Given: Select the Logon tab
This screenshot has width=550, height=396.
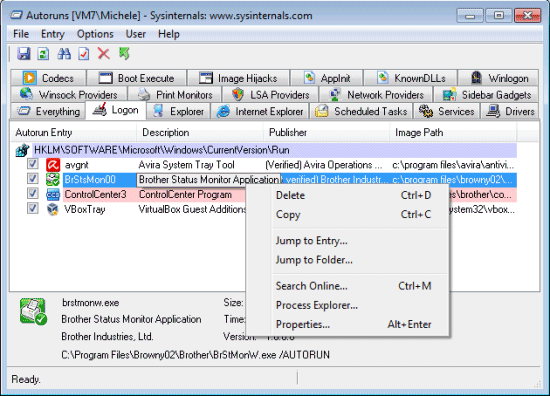Looking at the screenshot, I should (116, 110).
